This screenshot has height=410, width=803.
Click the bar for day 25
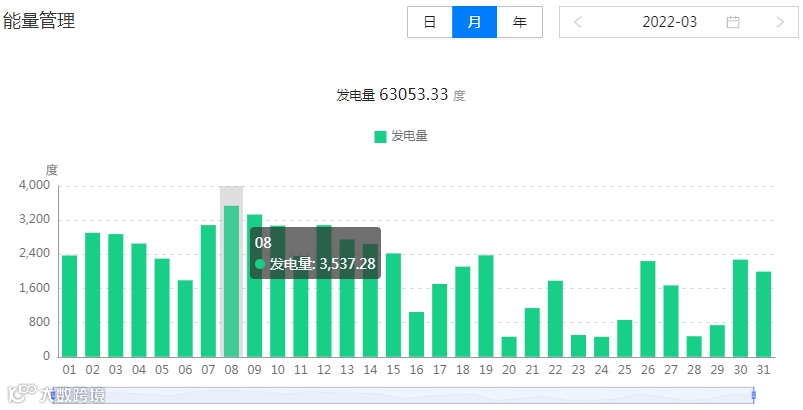(625, 338)
